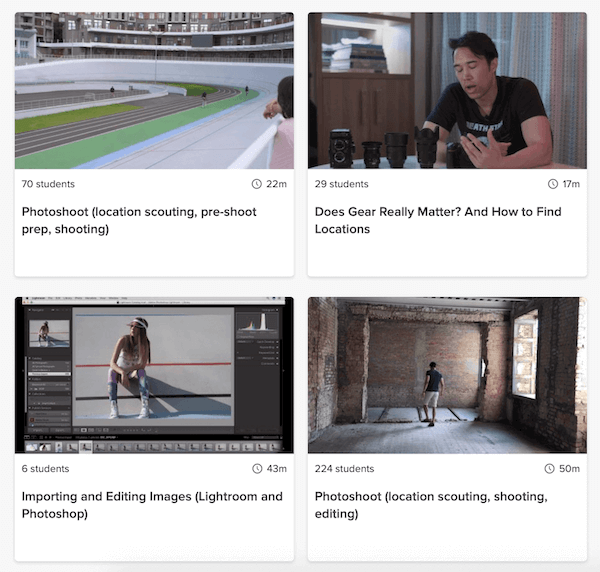Click the 17m duration text

571,184
